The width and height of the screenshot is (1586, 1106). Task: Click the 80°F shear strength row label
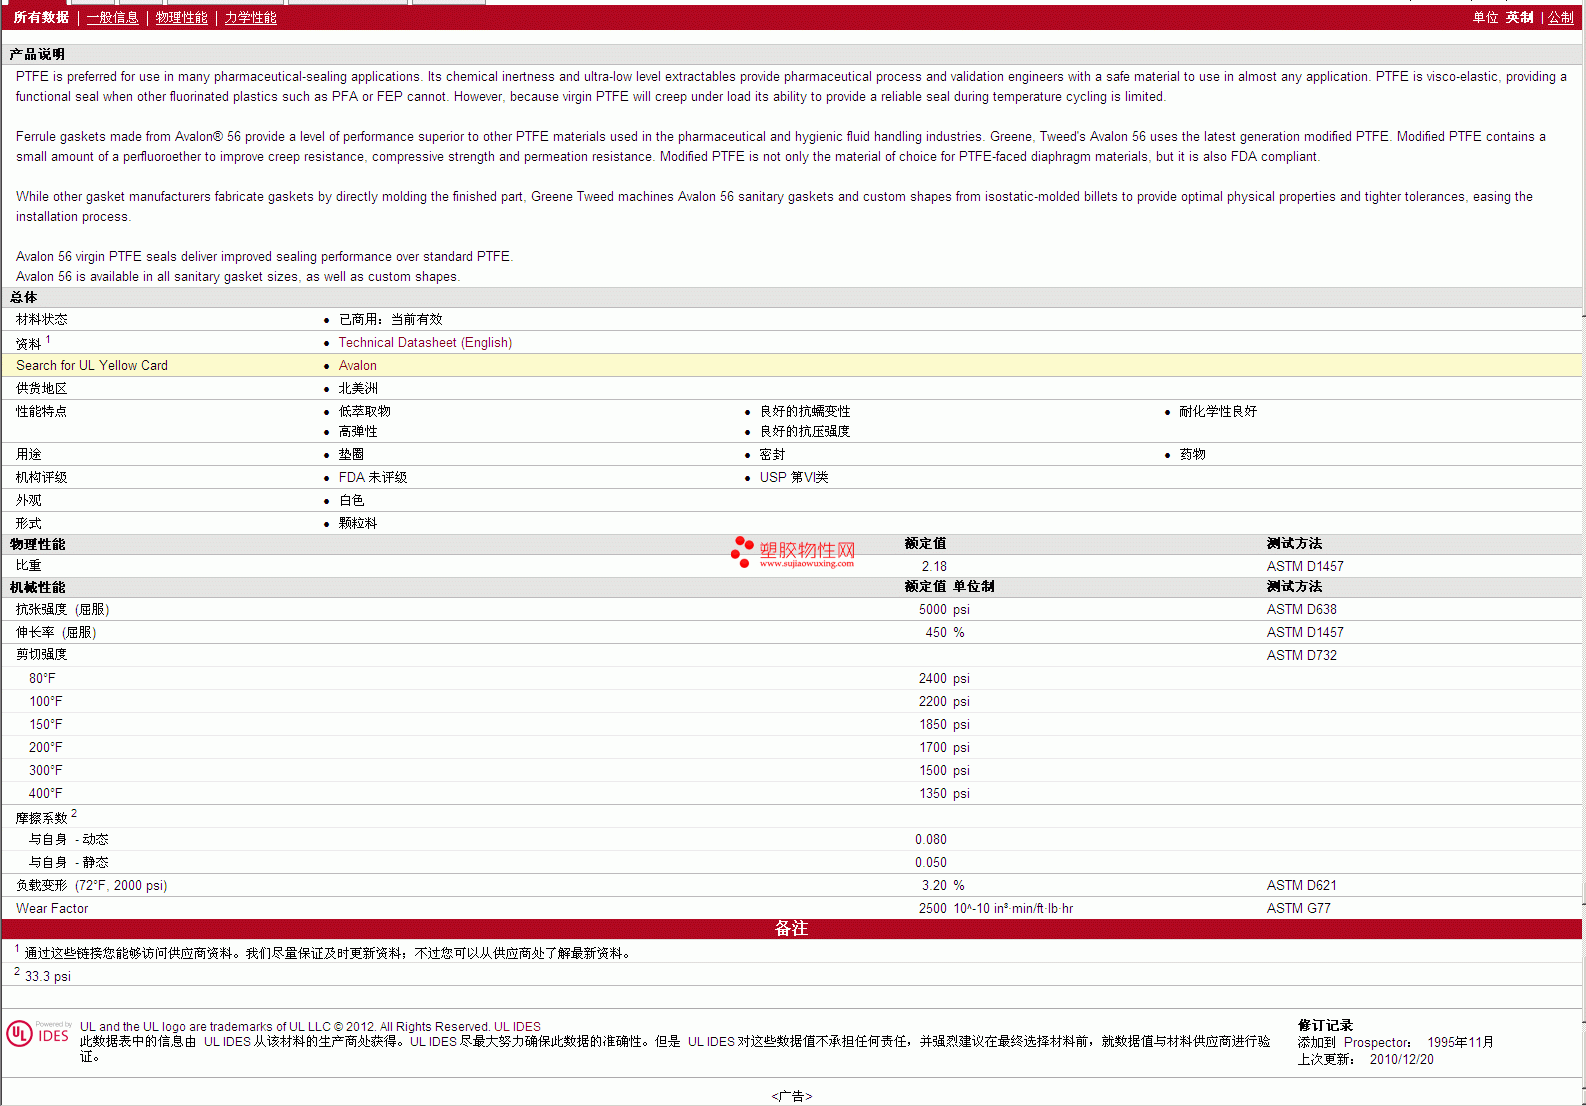pos(42,678)
